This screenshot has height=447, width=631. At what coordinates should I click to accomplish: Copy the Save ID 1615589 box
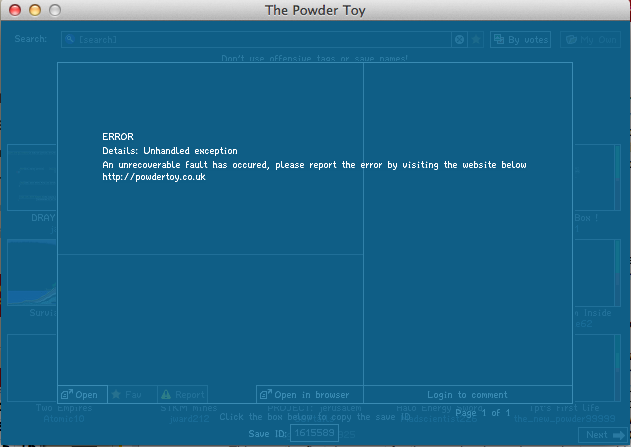314,433
